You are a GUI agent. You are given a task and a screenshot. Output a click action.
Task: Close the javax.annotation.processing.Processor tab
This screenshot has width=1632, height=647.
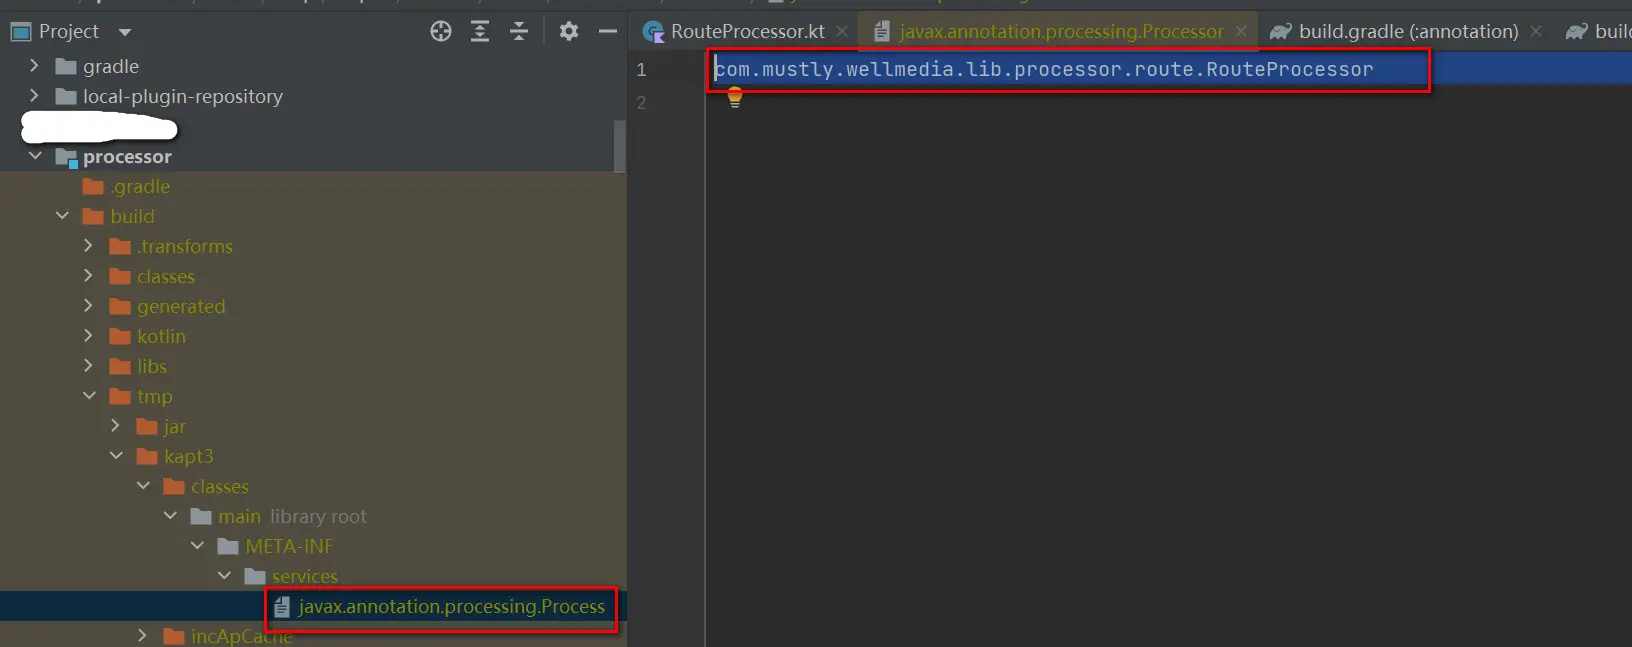point(1241,32)
